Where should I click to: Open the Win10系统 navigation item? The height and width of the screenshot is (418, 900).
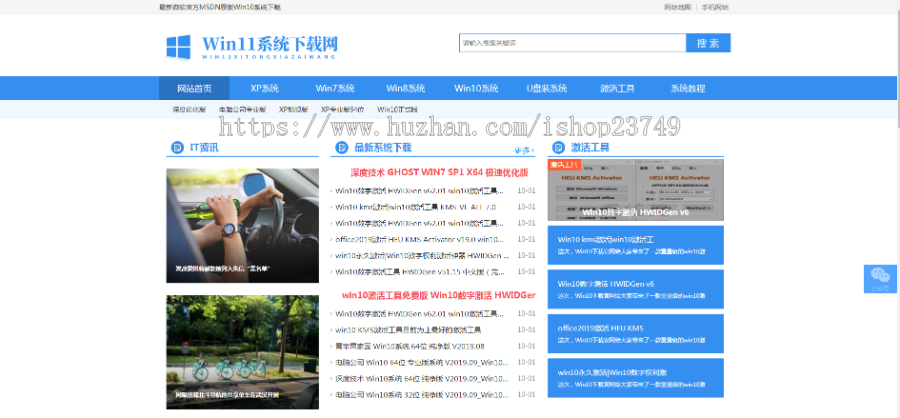coord(476,88)
